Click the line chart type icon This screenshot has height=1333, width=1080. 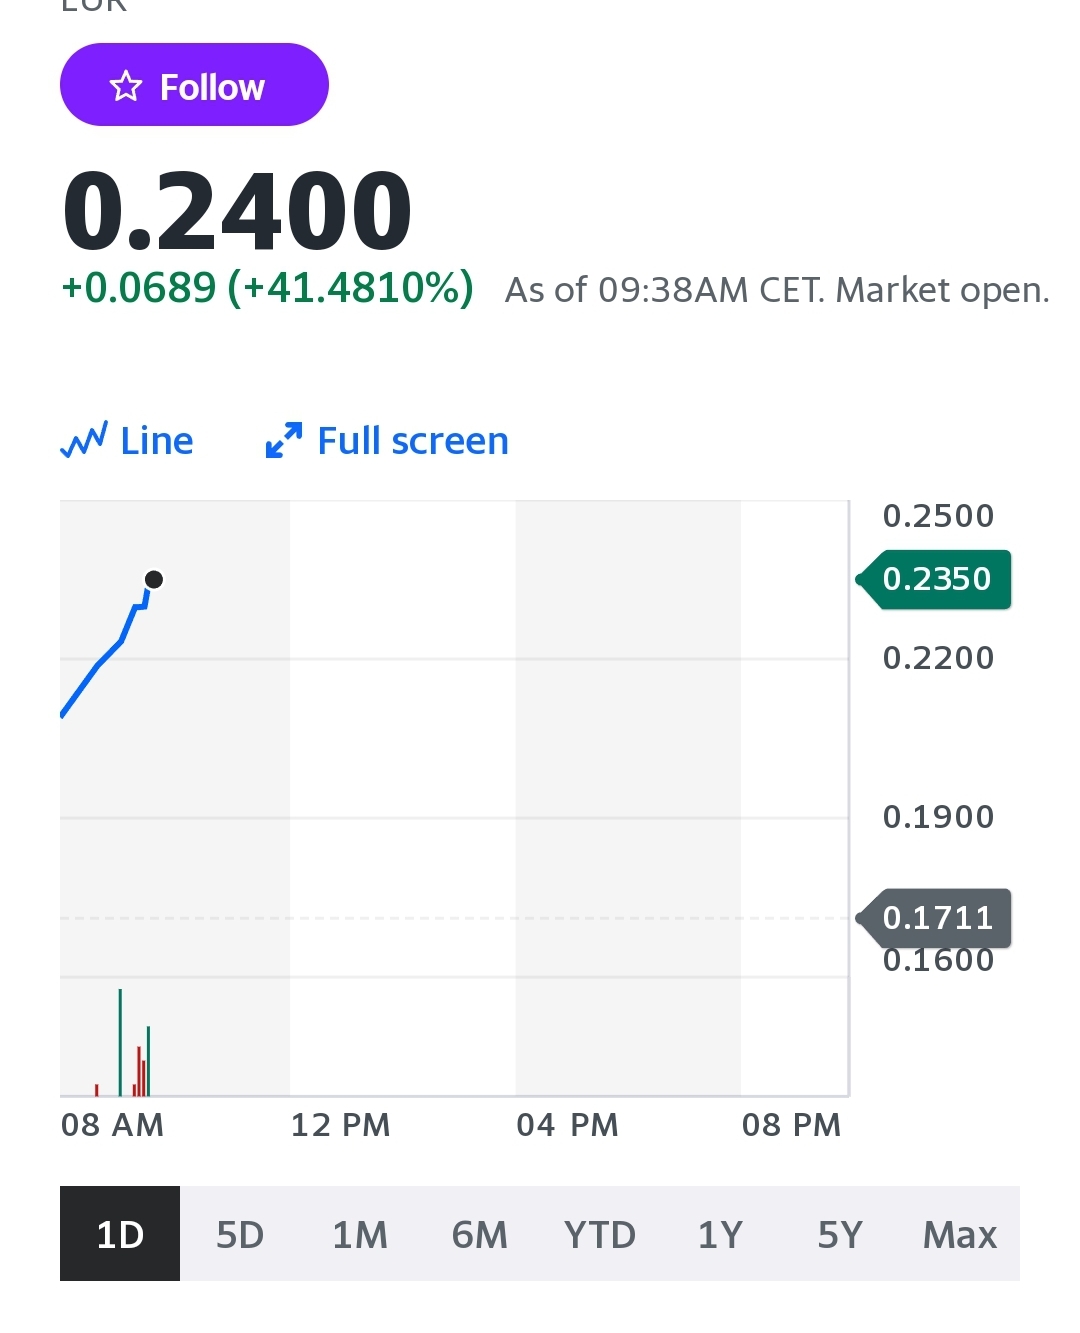(x=84, y=440)
